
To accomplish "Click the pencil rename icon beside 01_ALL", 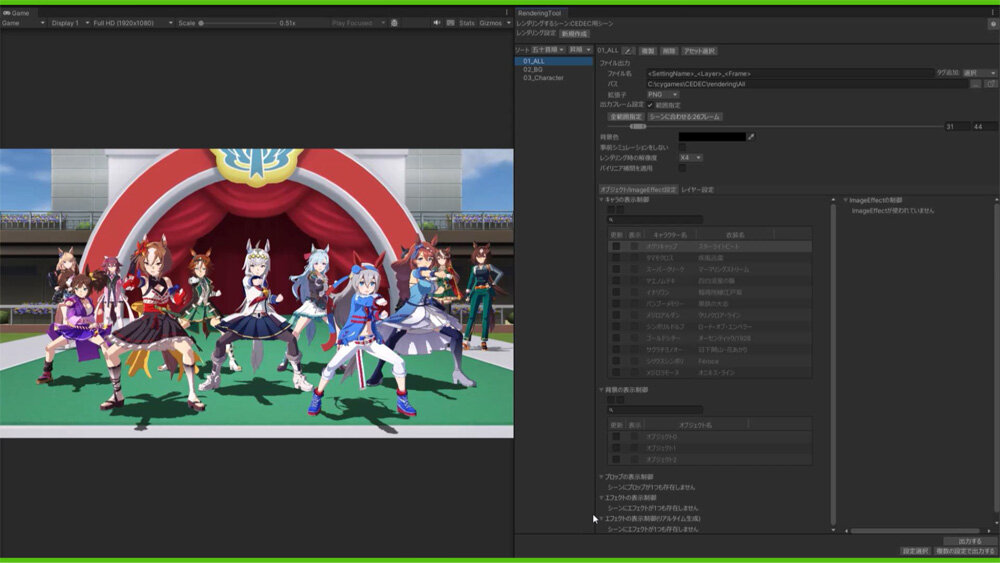I will [x=628, y=50].
